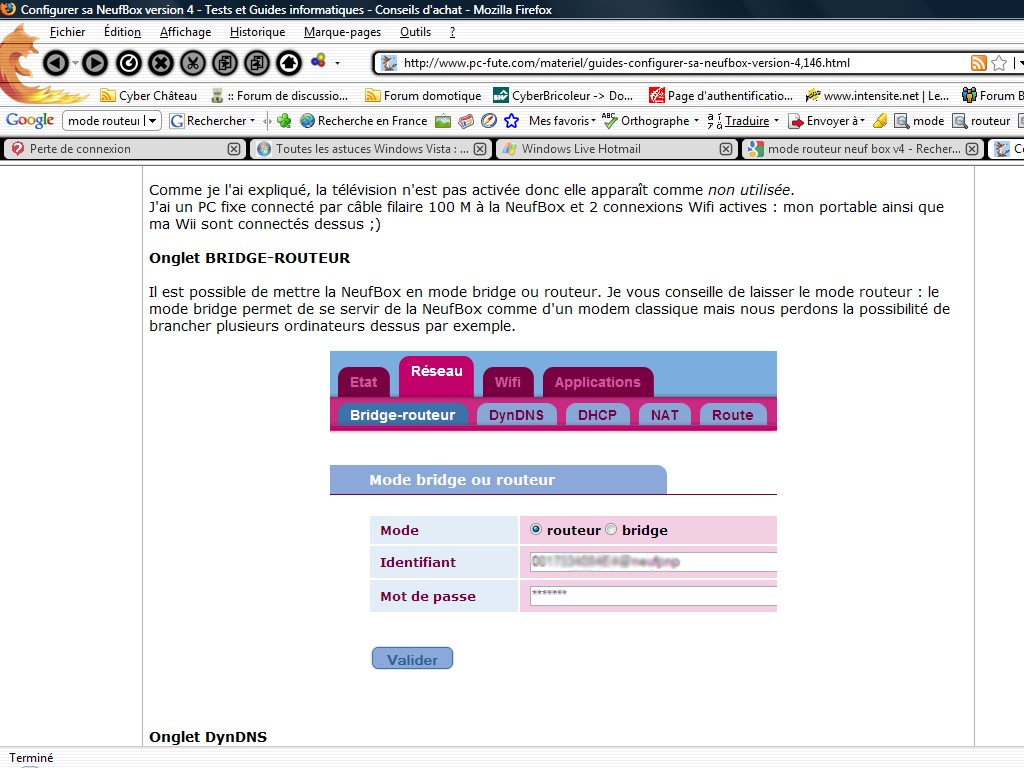Open the Marque-pages menu
1024x768 pixels.
pos(343,32)
